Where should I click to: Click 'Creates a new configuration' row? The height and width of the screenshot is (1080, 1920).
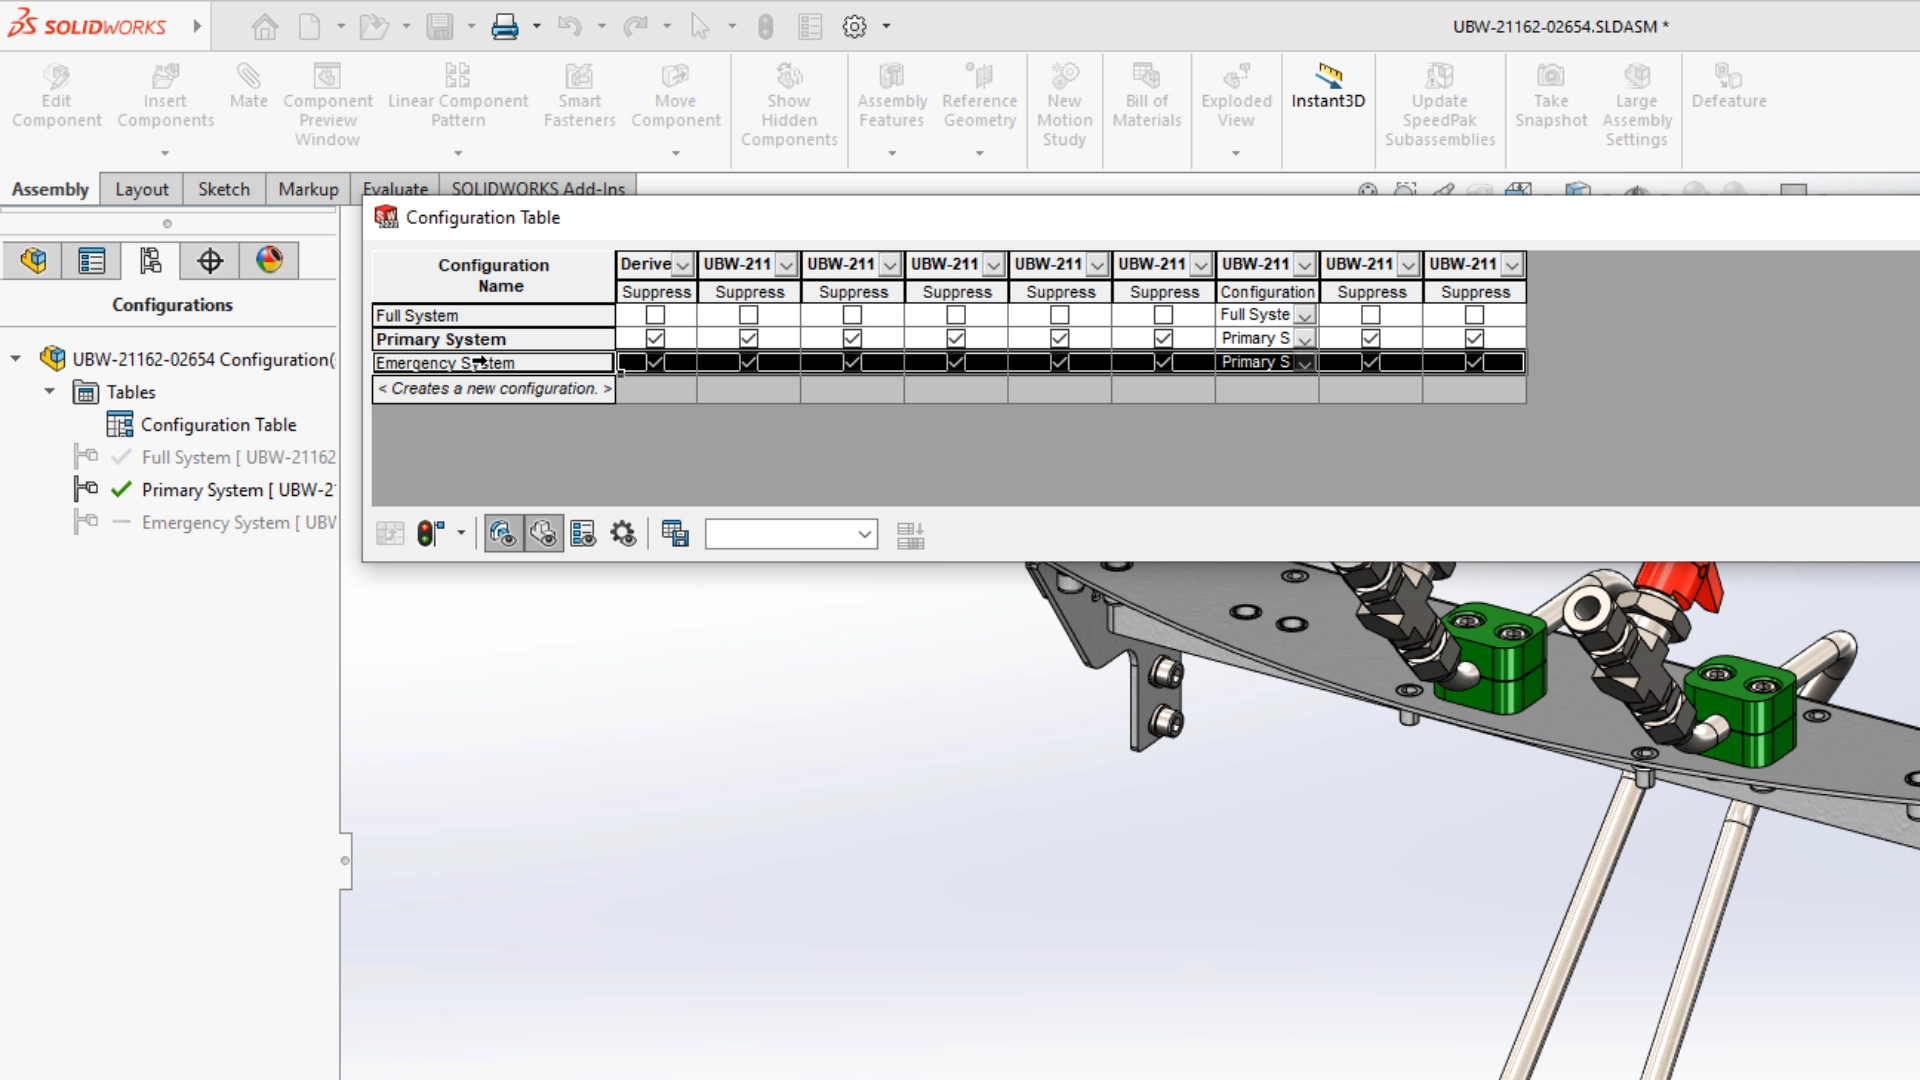tap(494, 389)
